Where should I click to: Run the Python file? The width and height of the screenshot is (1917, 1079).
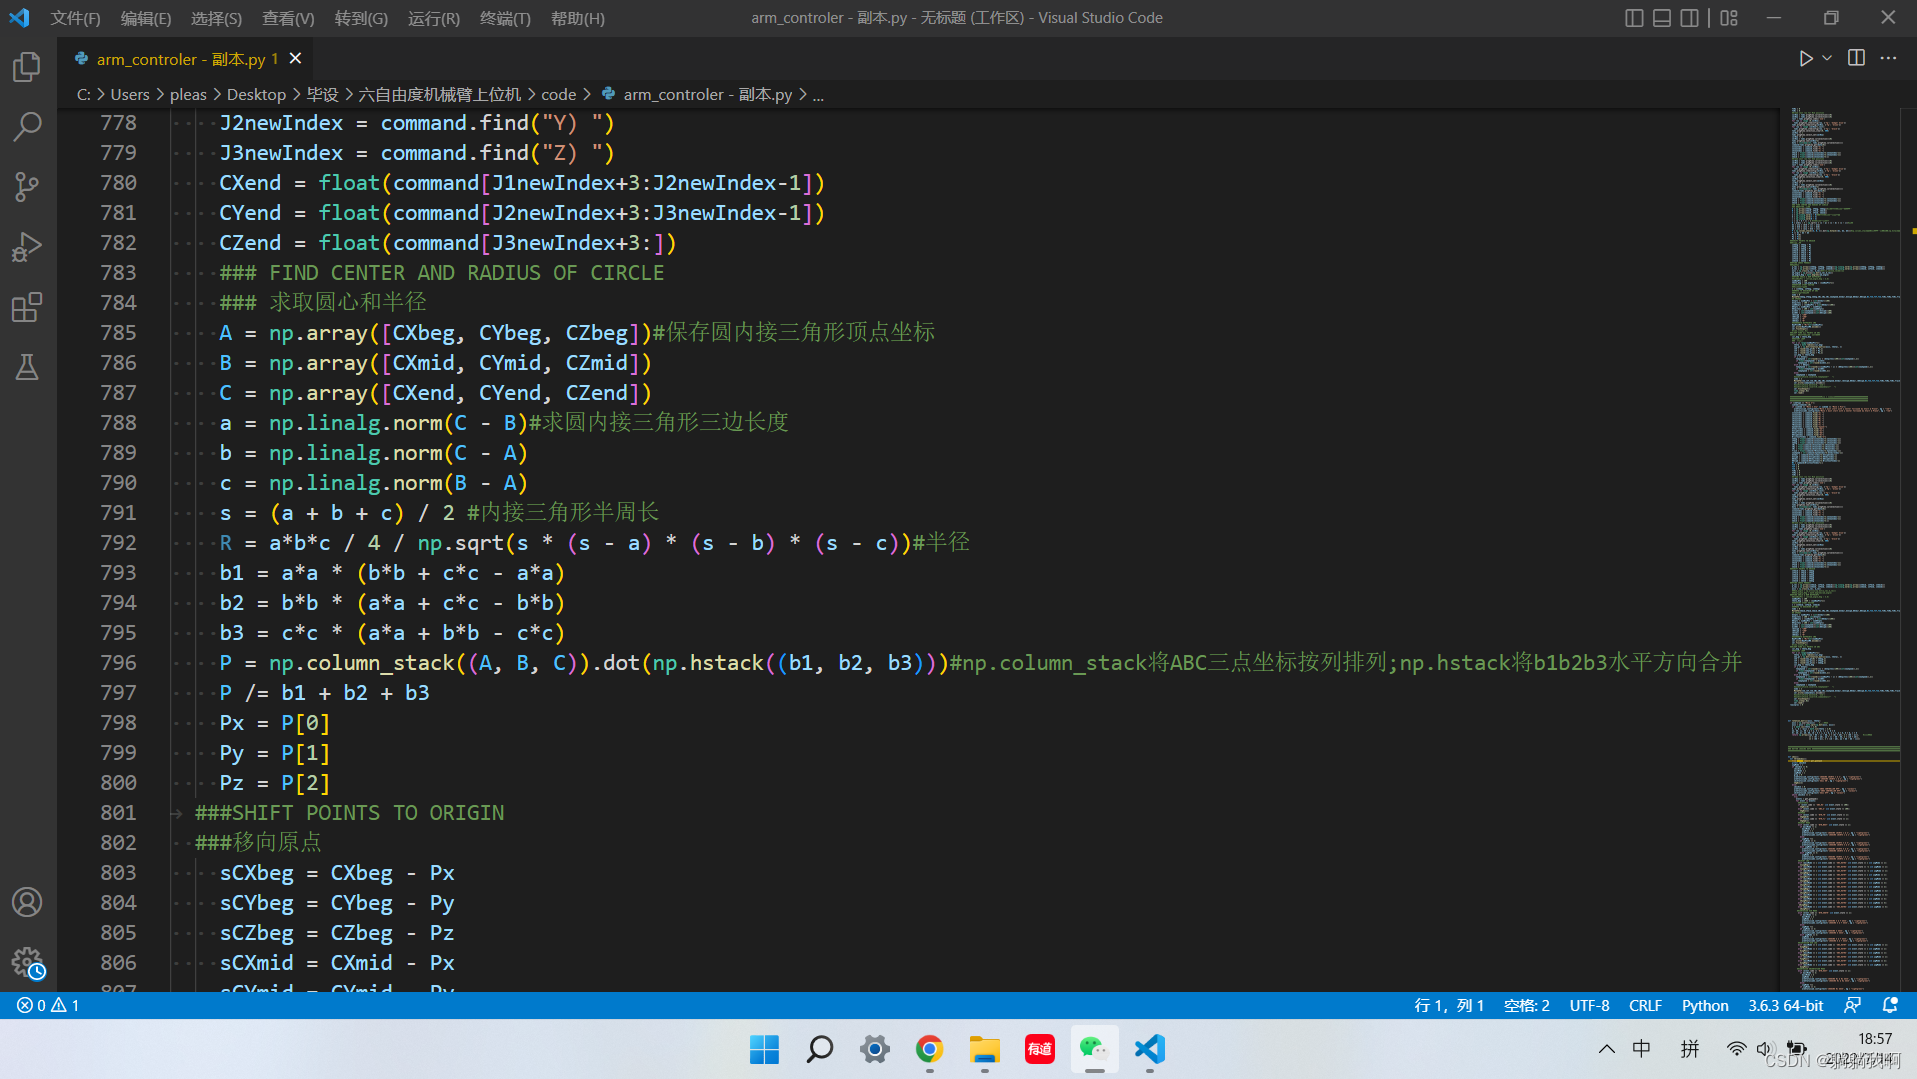tap(1805, 58)
